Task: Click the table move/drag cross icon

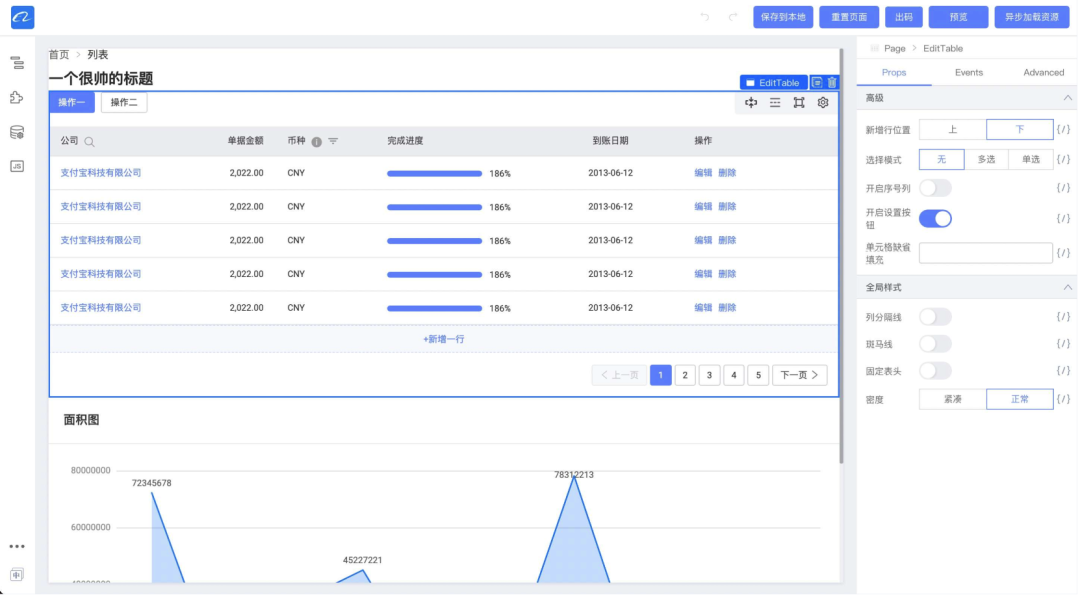Action: click(751, 103)
